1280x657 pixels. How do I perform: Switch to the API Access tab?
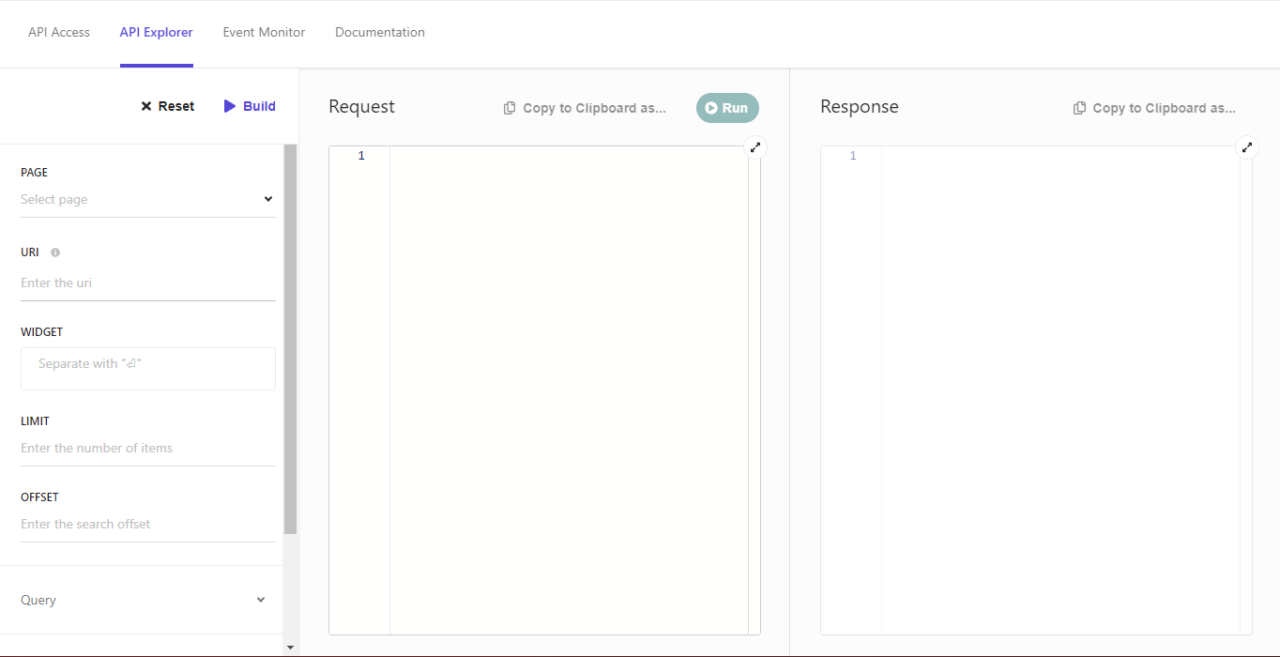[x=58, y=32]
